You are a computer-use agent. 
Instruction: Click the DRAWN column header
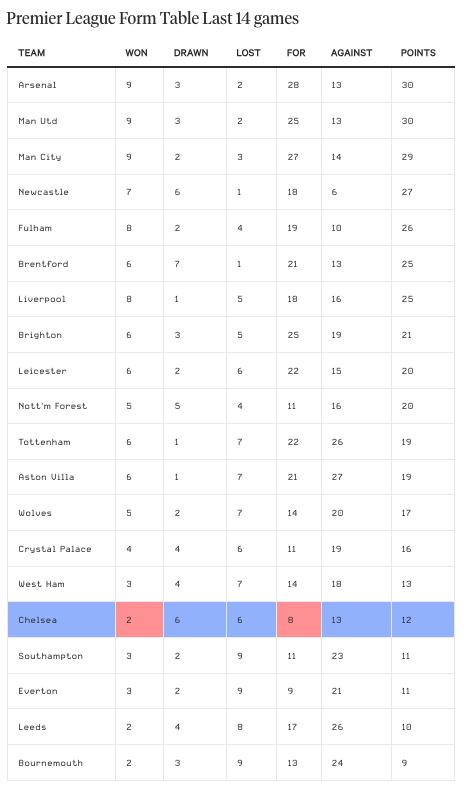click(191, 53)
